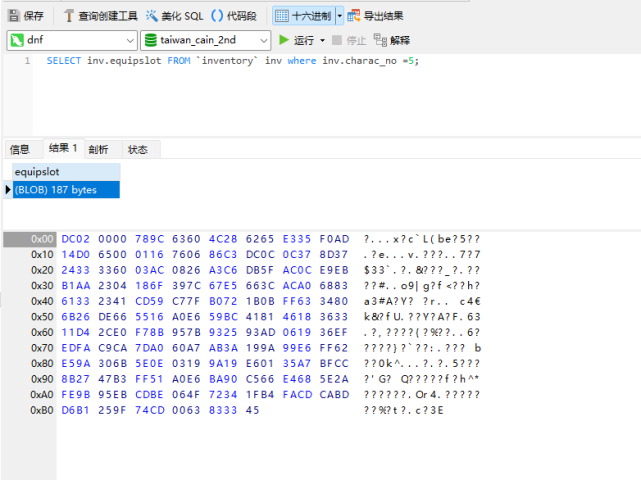This screenshot has width=641, height=480.
Task: Switch to the Status (状态) tab
Action: [x=138, y=149]
